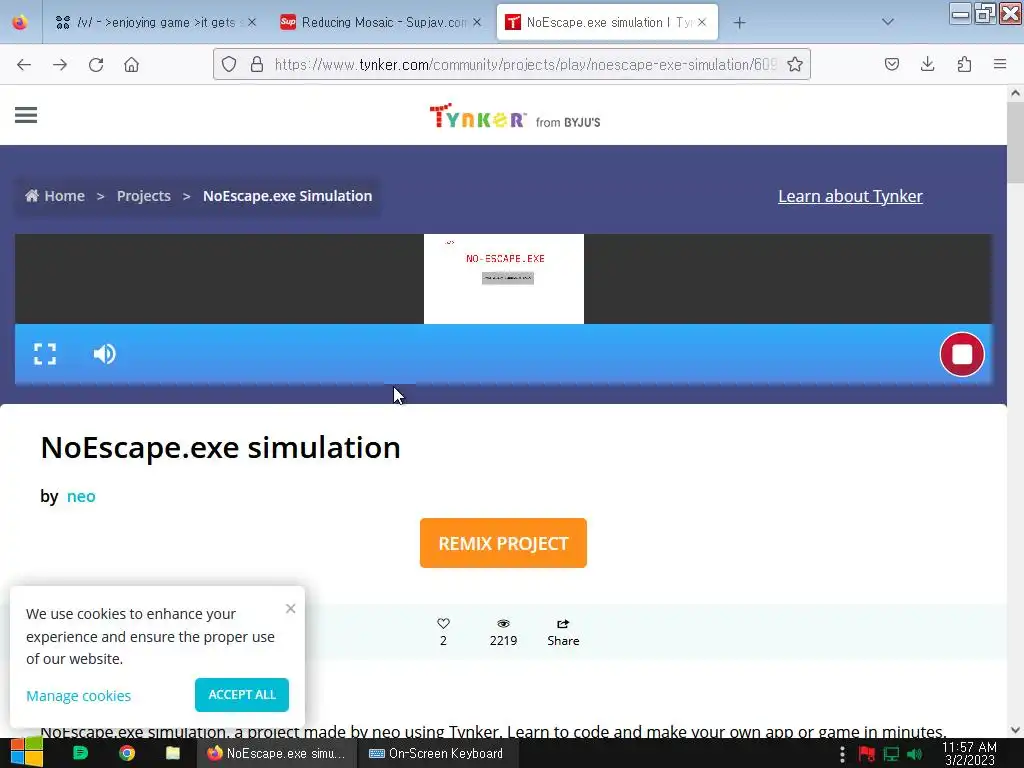The width and height of the screenshot is (1024, 768).
Task: Go forward with the browser forward arrow
Action: (x=60, y=65)
